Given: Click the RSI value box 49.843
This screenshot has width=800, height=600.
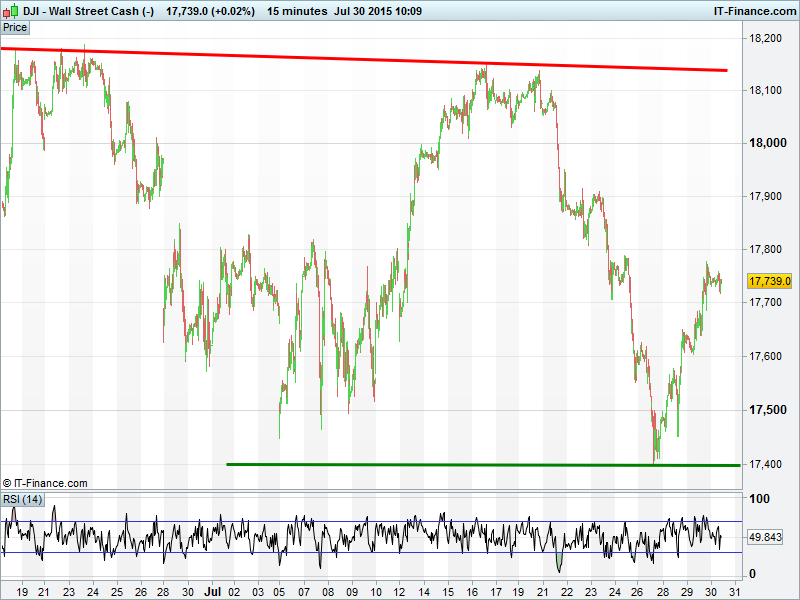Looking at the screenshot, I should [765, 537].
